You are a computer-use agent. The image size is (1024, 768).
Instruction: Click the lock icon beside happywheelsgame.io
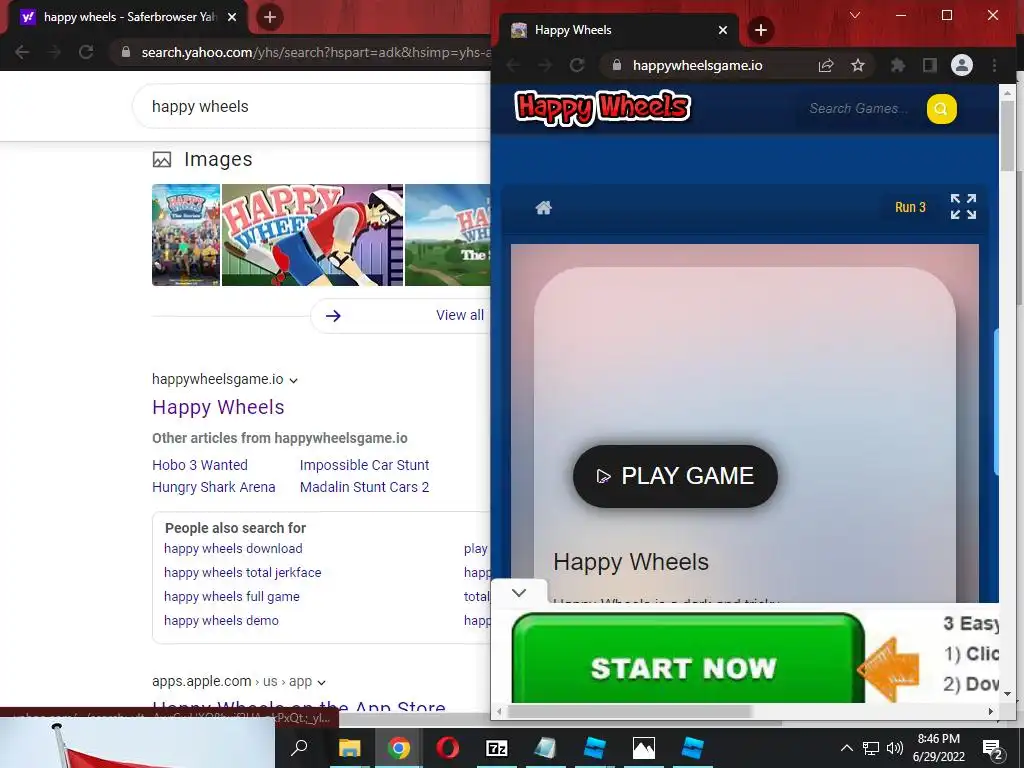tap(616, 65)
